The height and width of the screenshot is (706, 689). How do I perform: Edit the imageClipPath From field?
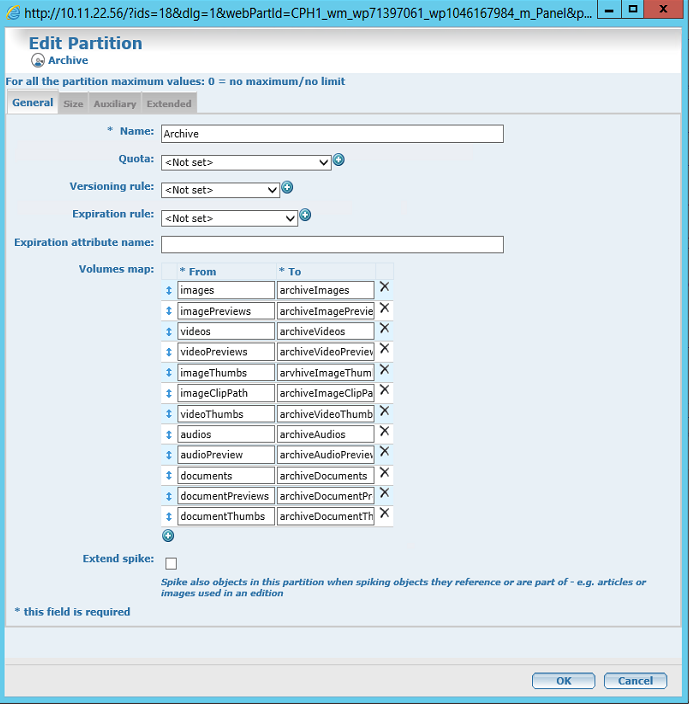pos(226,393)
